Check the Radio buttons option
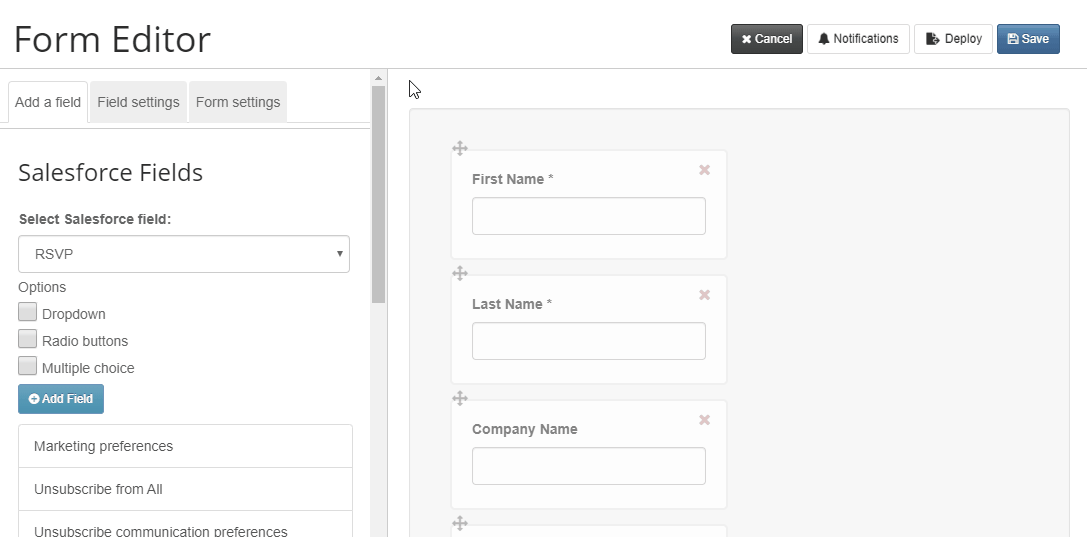 tap(28, 339)
